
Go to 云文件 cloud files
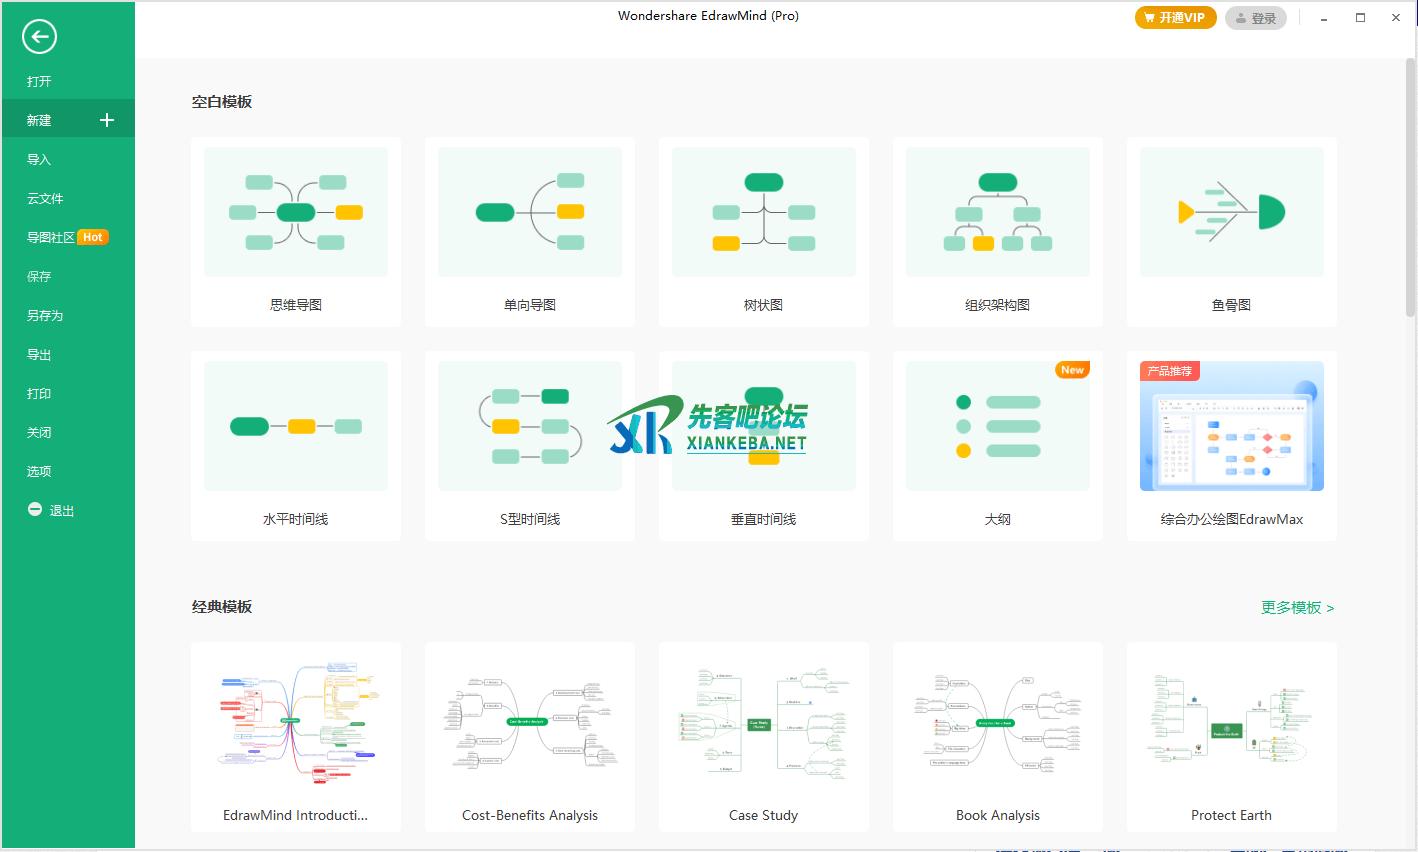pyautogui.click(x=45, y=198)
